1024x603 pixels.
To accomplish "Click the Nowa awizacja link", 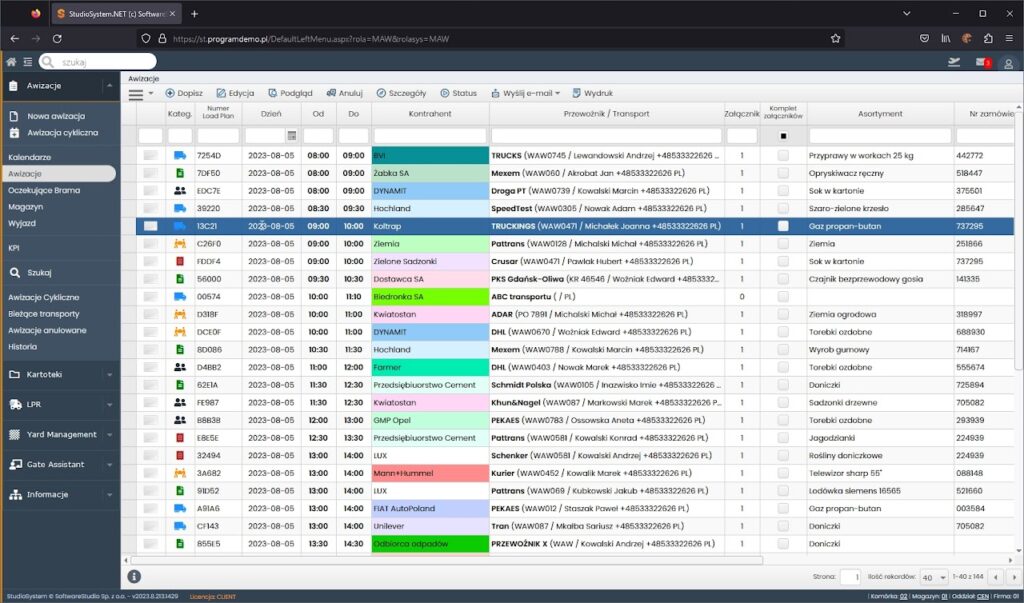I will [56, 116].
